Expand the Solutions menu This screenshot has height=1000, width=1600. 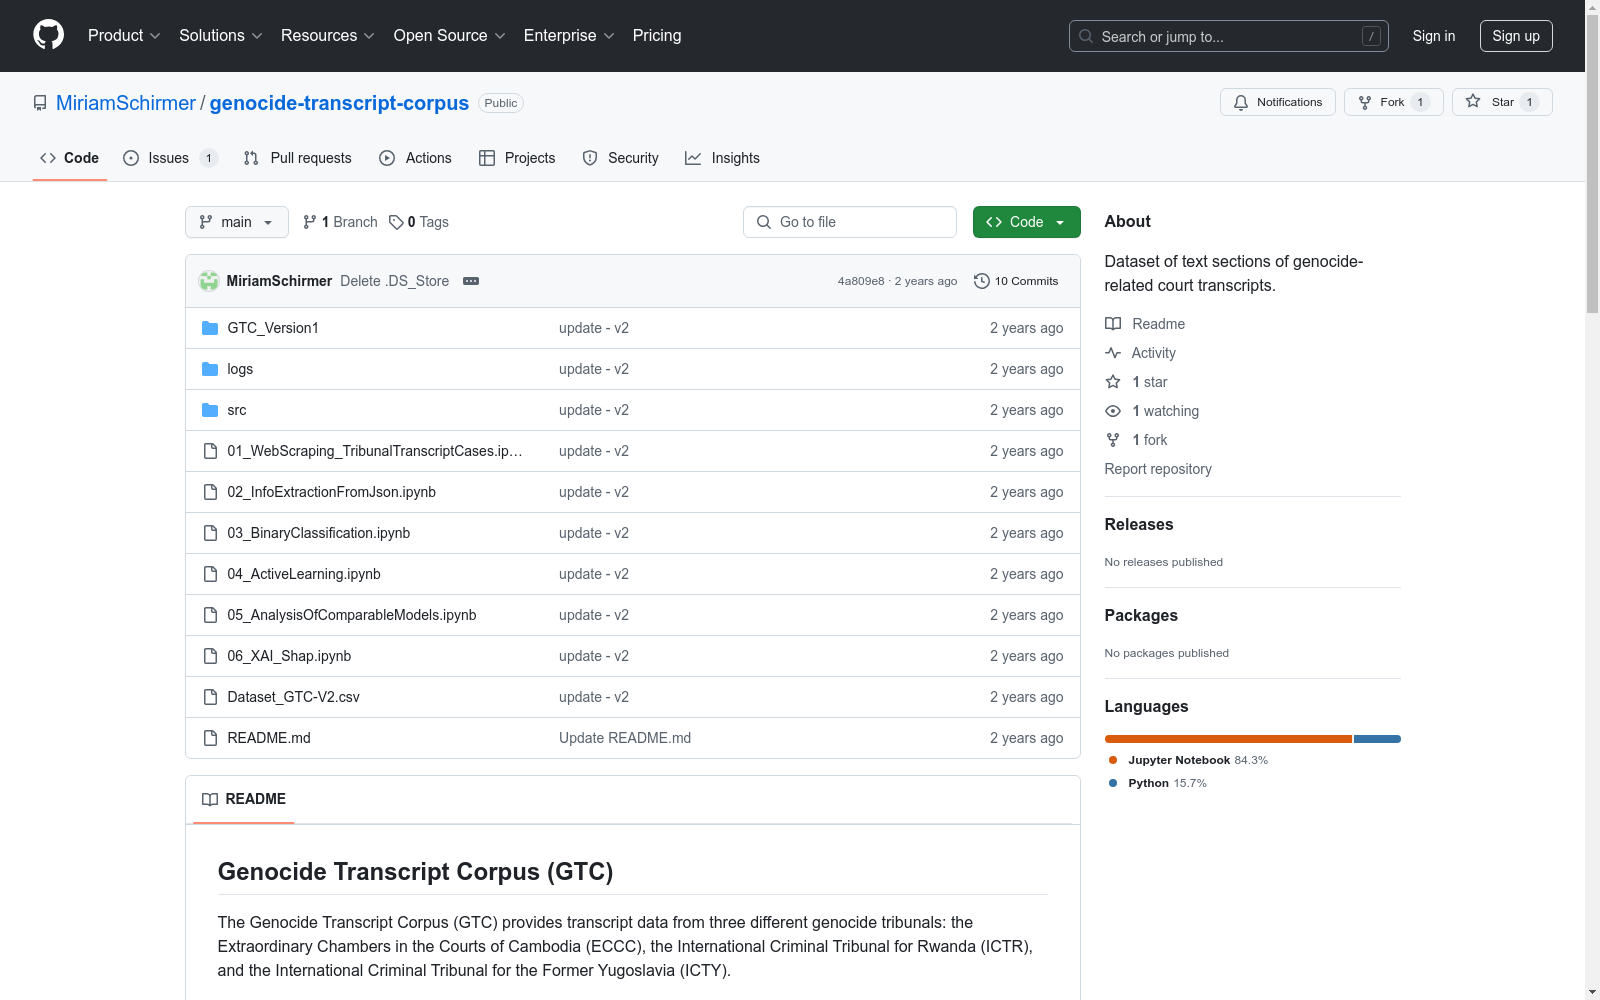(x=221, y=35)
